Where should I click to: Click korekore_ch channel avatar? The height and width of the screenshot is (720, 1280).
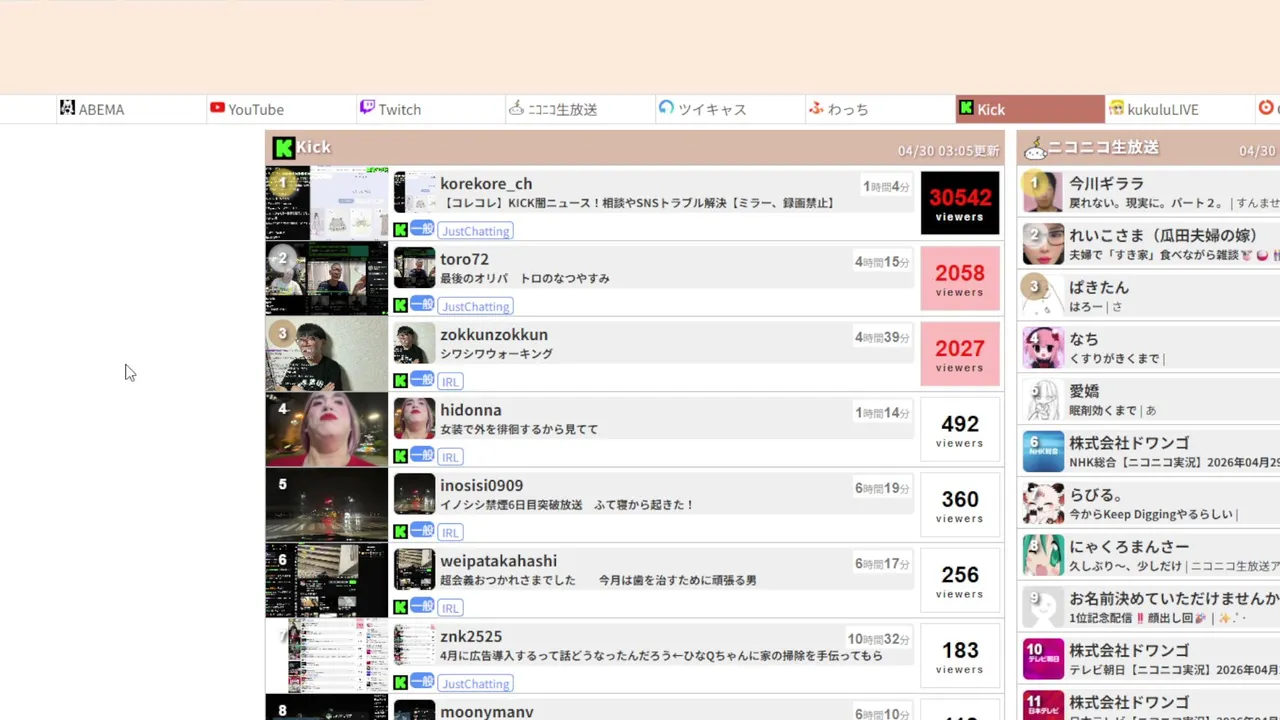pos(414,192)
